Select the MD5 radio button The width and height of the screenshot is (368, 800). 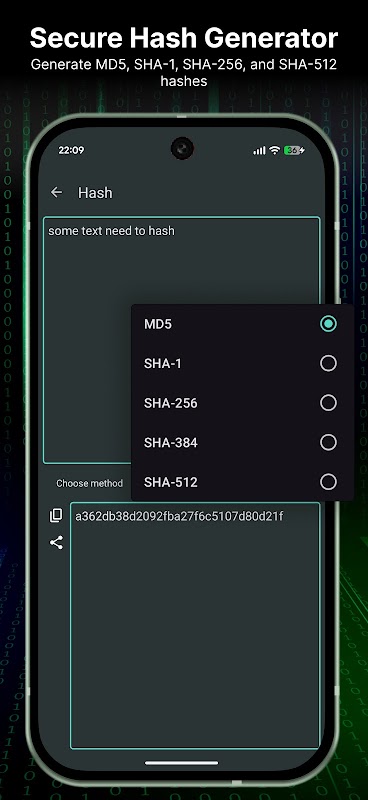point(328,323)
